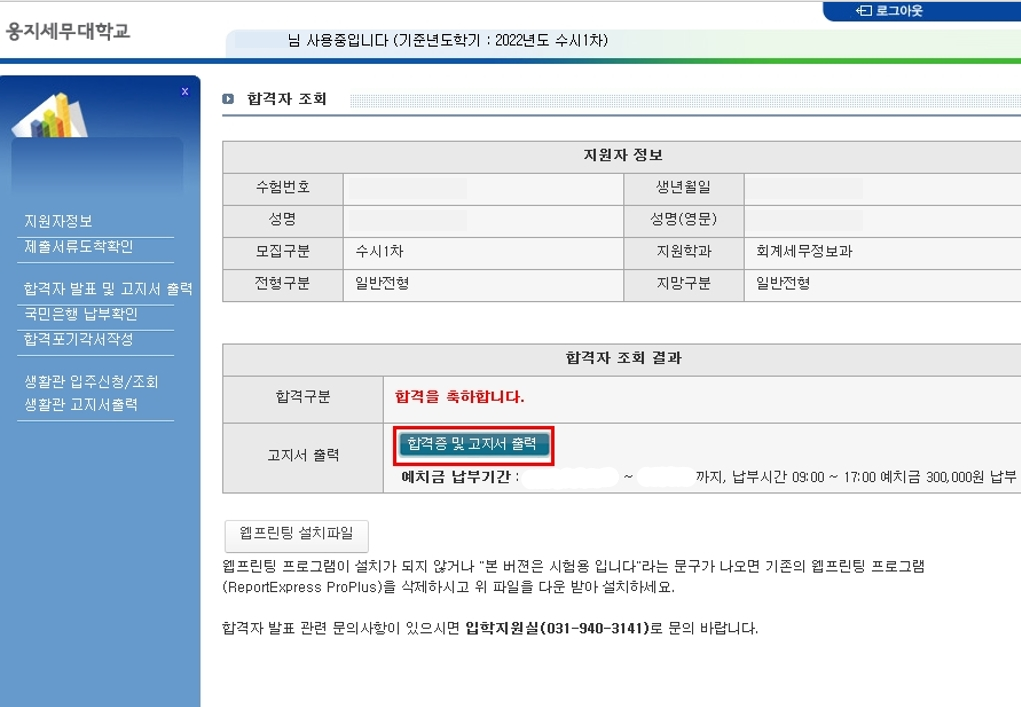The width and height of the screenshot is (1021, 707).
Task: Download via 웹프린팅 설치파일 button
Action: [x=289, y=532]
